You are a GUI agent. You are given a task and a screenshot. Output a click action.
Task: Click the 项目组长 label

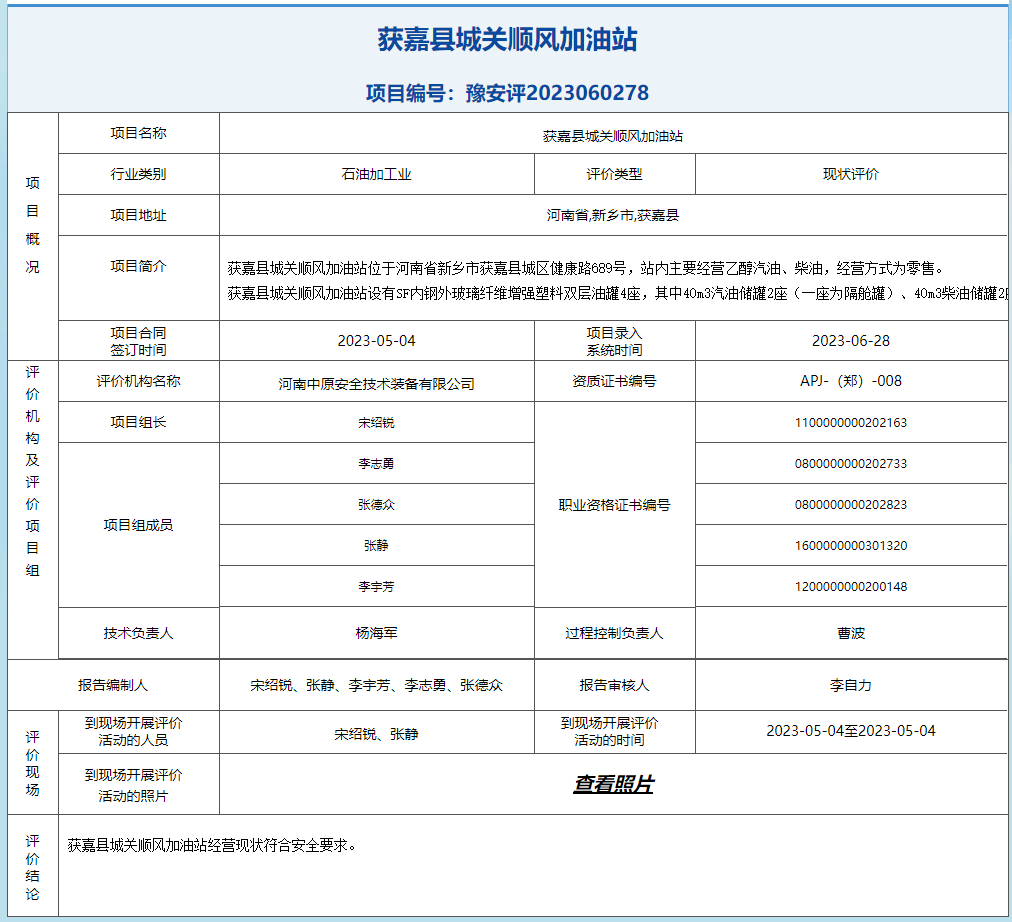[x=138, y=422]
